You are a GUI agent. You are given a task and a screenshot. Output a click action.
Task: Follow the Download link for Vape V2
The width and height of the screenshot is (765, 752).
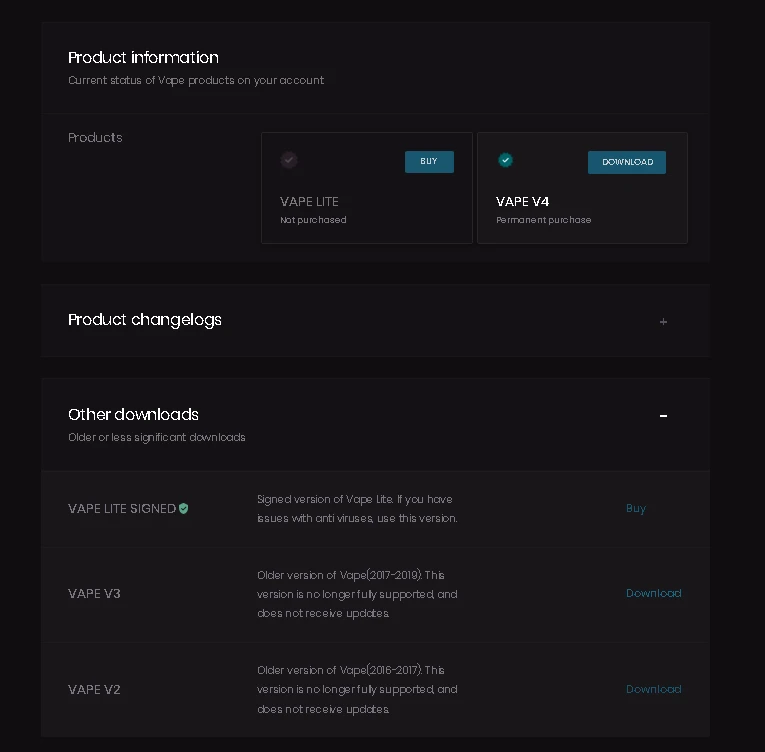click(x=653, y=689)
